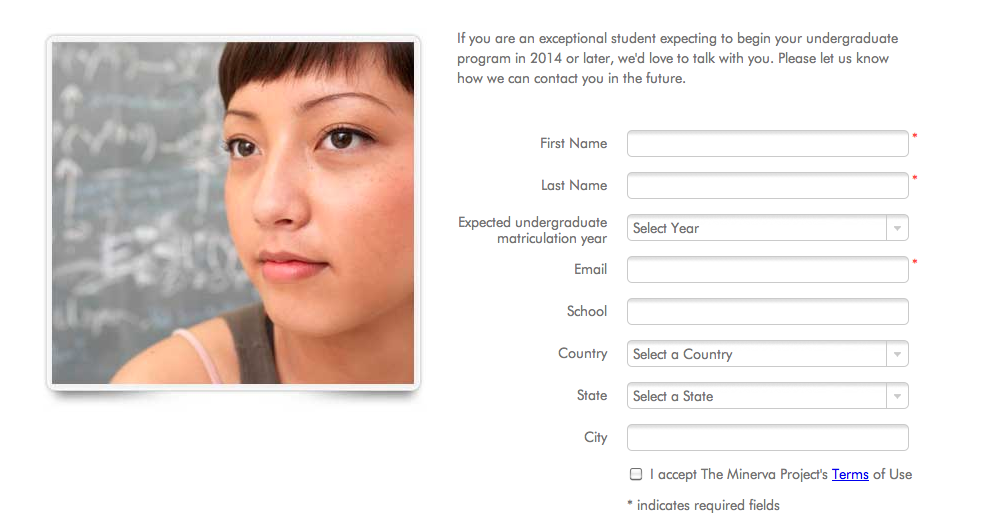Click the red asterisk beside First Name
Viewport: 994px width, 519px height.
[x=915, y=136]
